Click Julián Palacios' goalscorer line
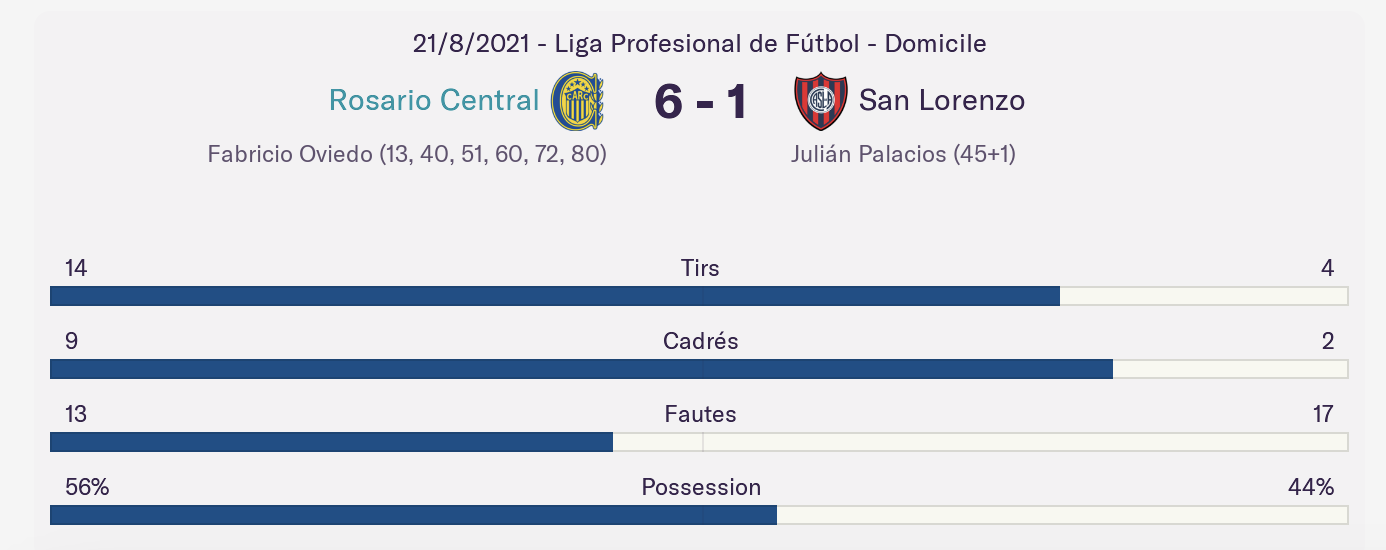Screen dimensions: 1386x550 903,154
